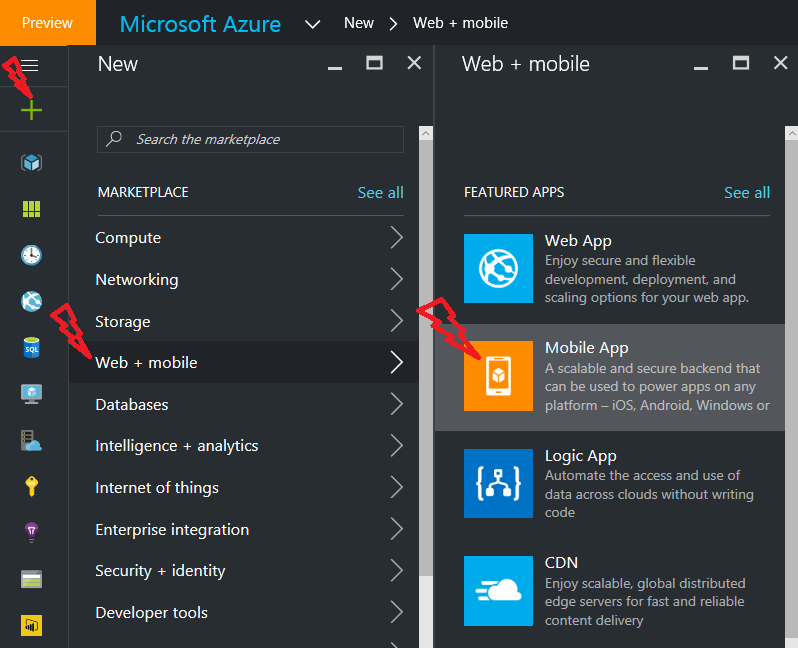Click See all link for Featured Apps

click(747, 192)
